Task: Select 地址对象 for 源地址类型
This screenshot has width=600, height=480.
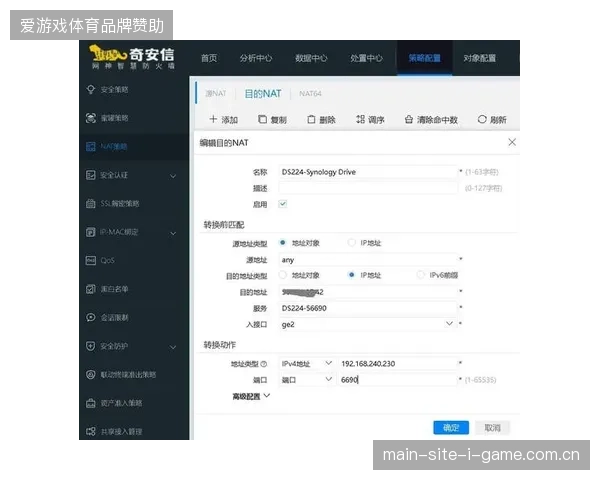Action: [x=283, y=243]
